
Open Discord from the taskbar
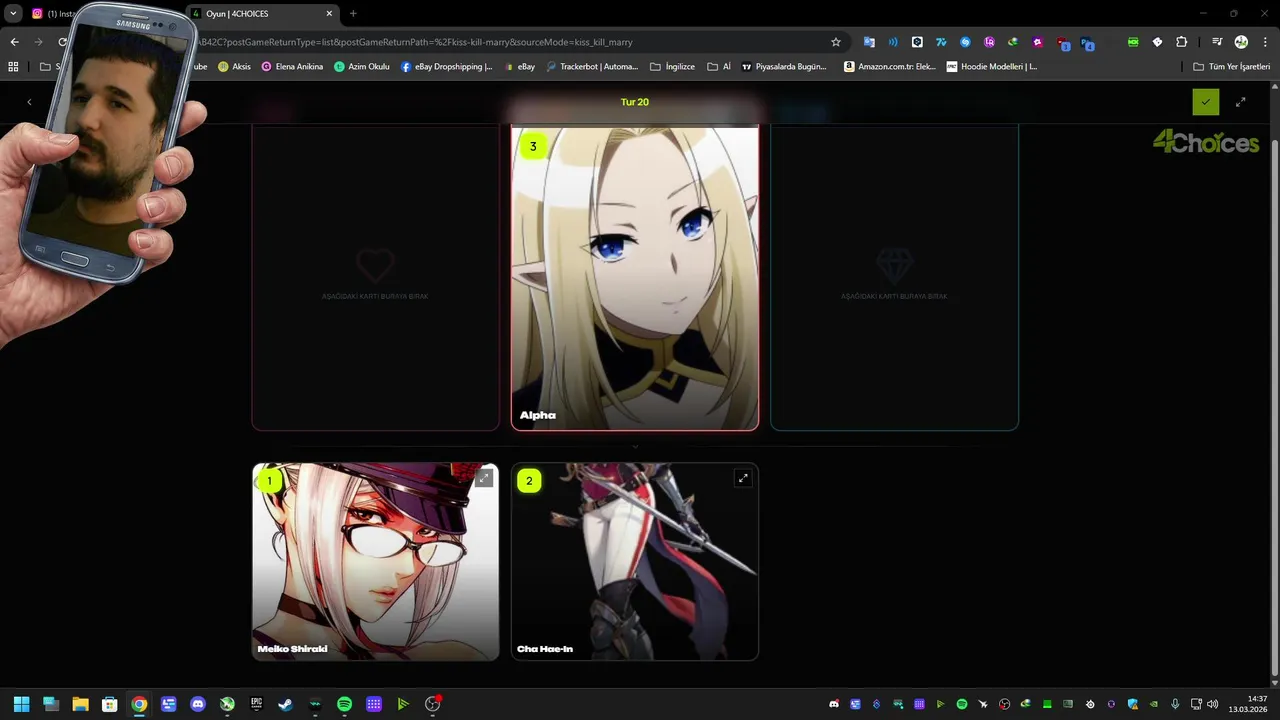[x=198, y=704]
